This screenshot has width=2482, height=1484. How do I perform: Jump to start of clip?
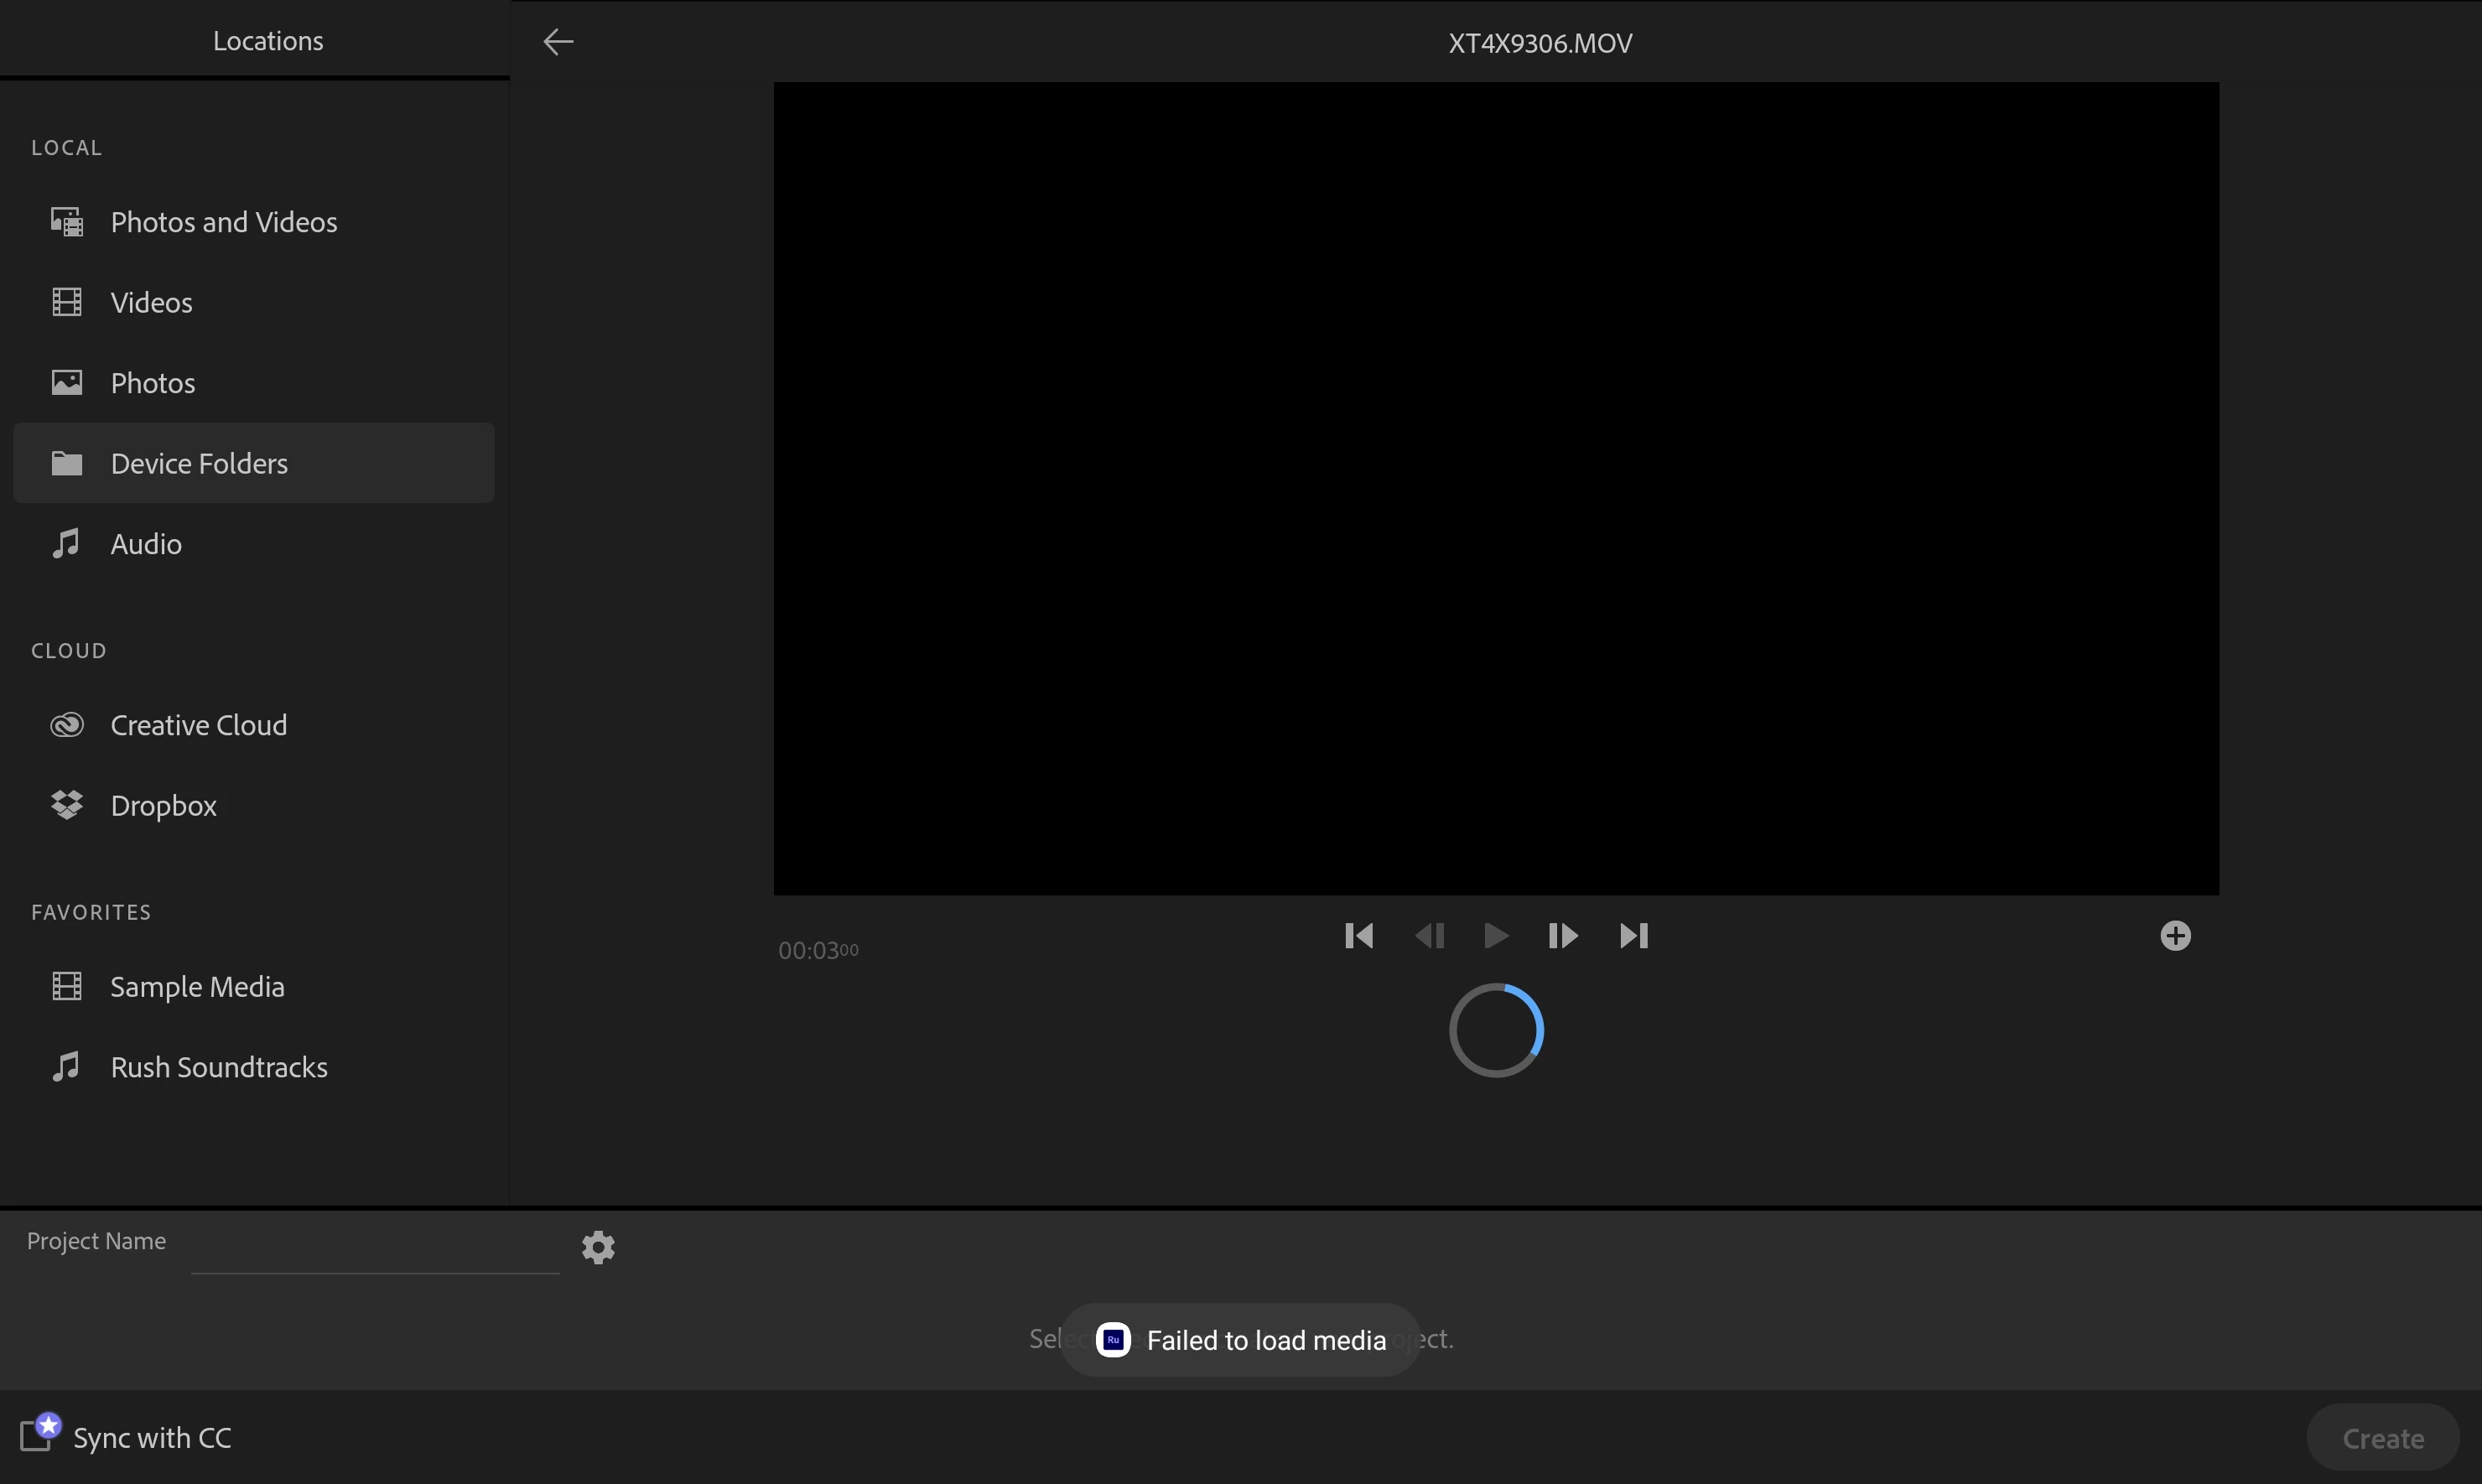point(1358,936)
